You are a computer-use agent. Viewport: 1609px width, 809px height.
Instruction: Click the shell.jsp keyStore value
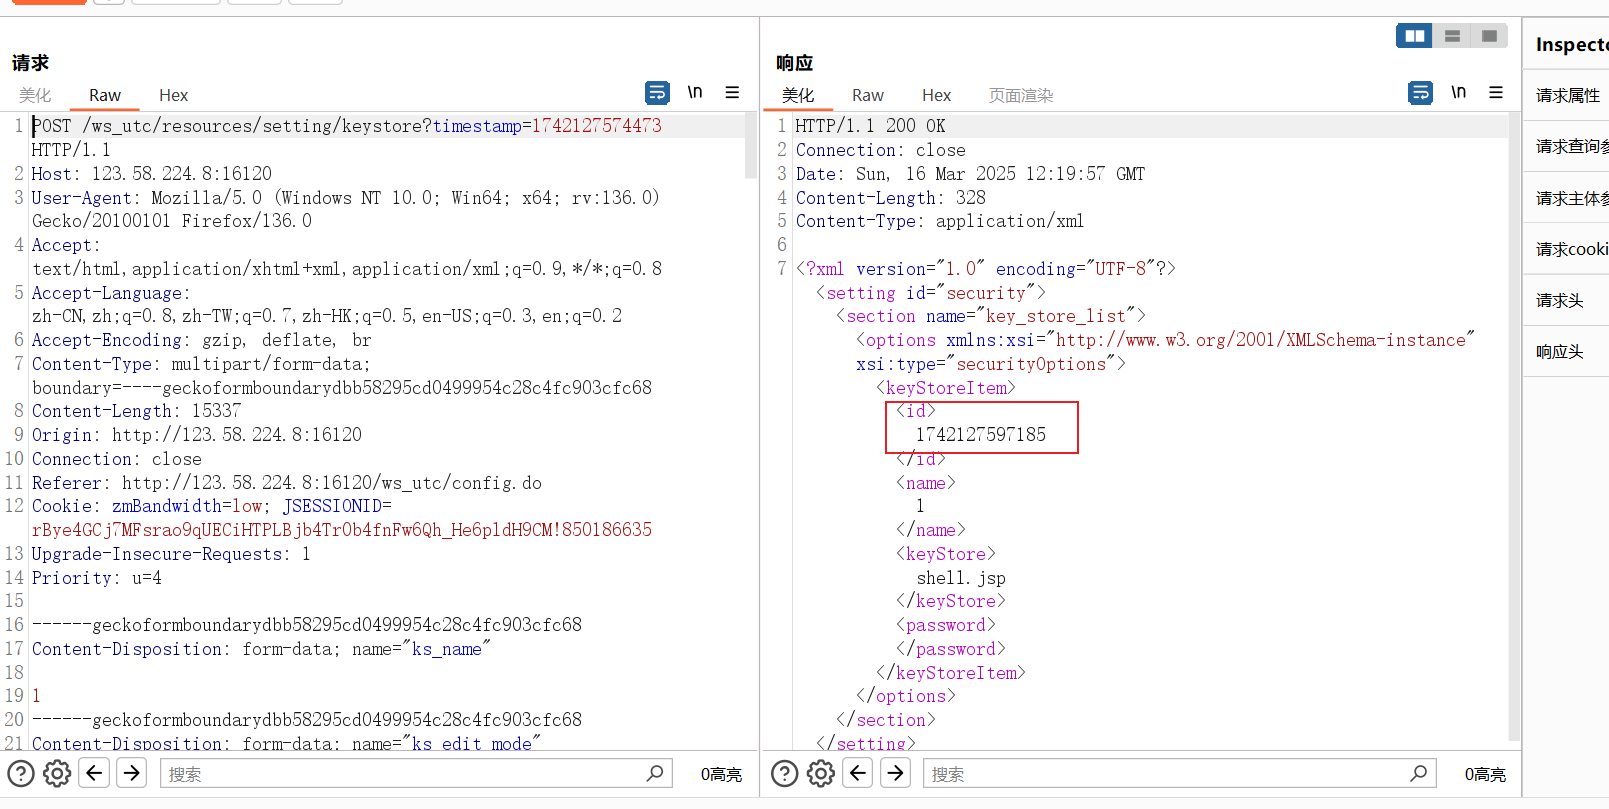pos(961,578)
